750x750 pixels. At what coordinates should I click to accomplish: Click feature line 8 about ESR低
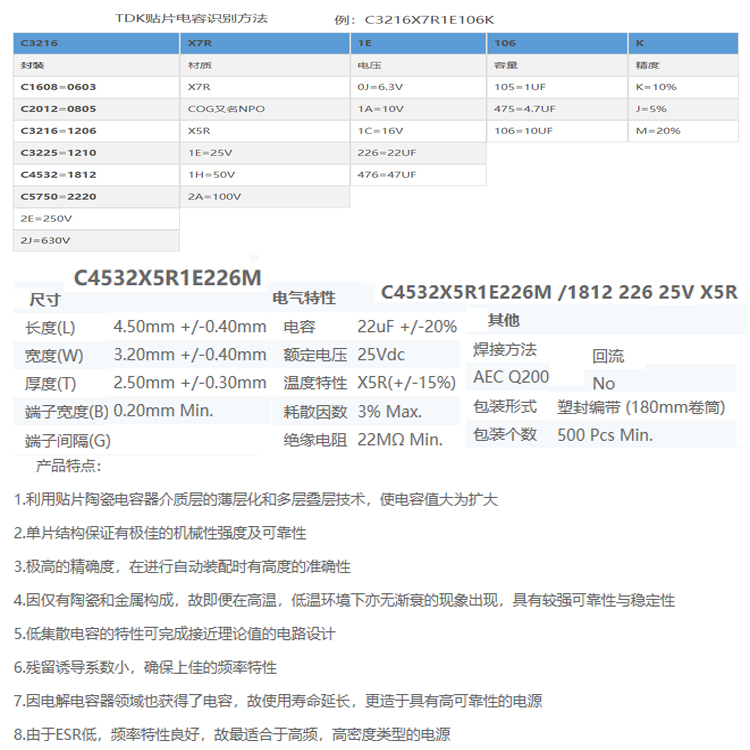232,734
